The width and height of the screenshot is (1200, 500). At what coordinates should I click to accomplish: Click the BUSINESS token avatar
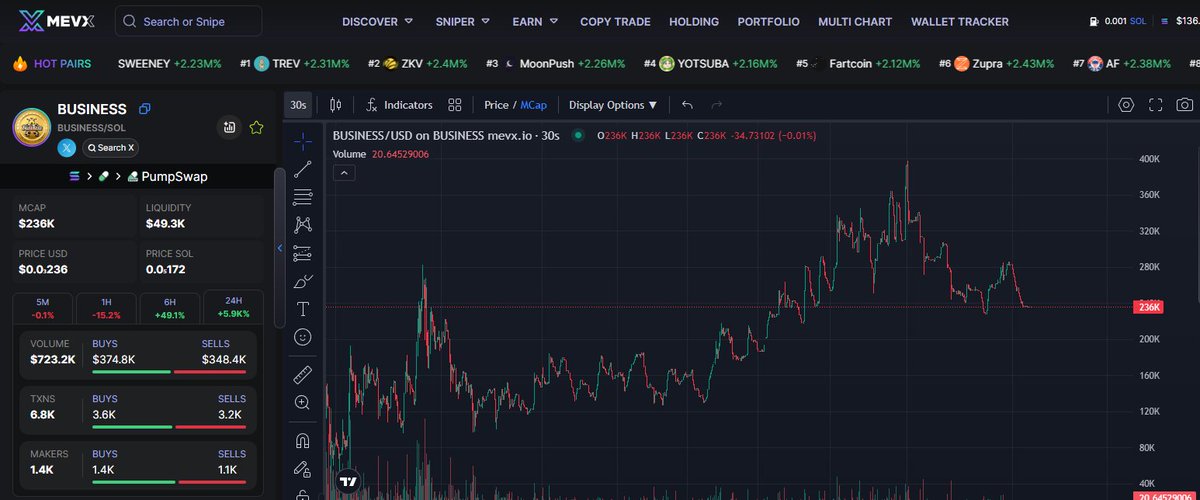pyautogui.click(x=31, y=126)
